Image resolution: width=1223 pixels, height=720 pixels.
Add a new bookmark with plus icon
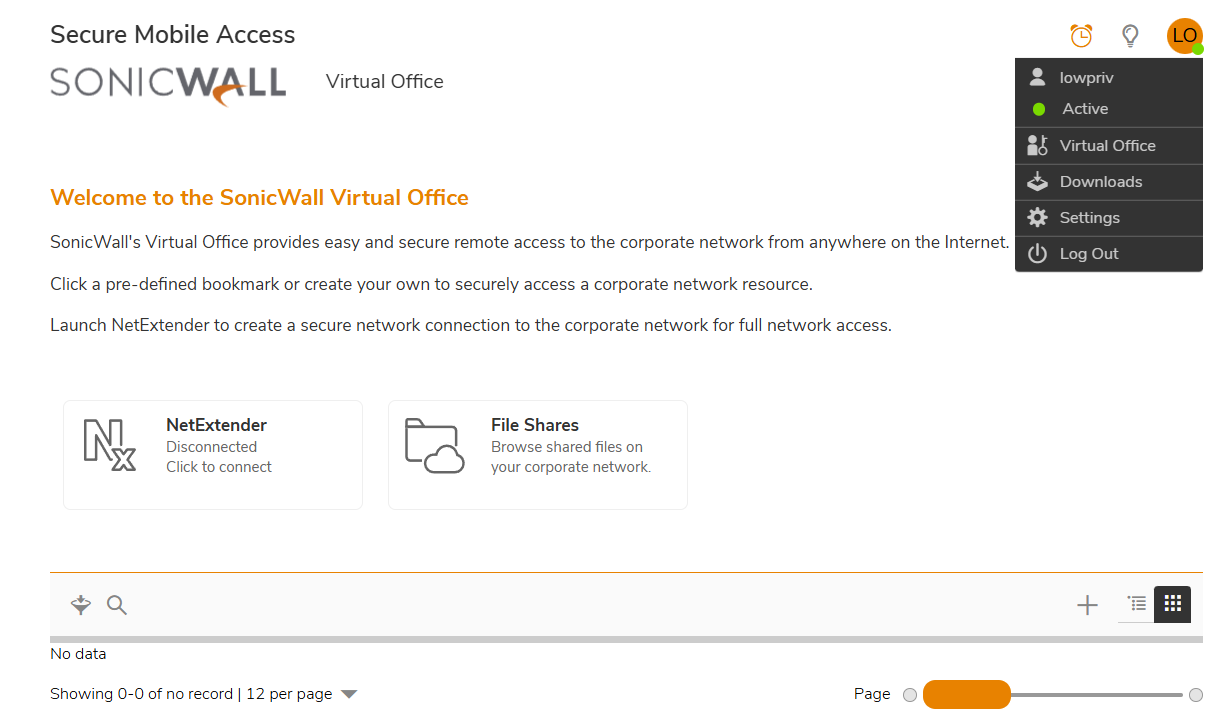tap(1087, 604)
